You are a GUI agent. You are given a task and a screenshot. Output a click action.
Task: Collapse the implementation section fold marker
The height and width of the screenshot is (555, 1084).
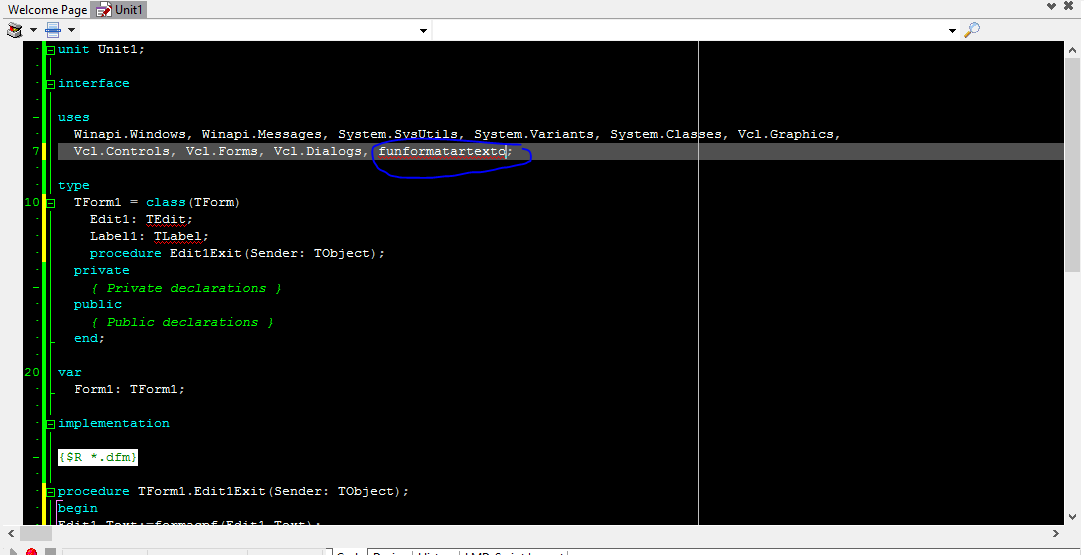50,424
